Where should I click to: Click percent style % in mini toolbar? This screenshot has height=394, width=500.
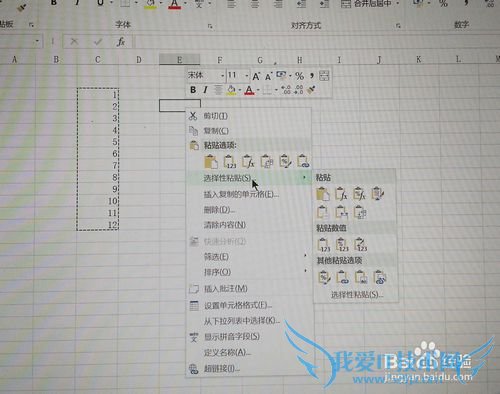(299, 76)
